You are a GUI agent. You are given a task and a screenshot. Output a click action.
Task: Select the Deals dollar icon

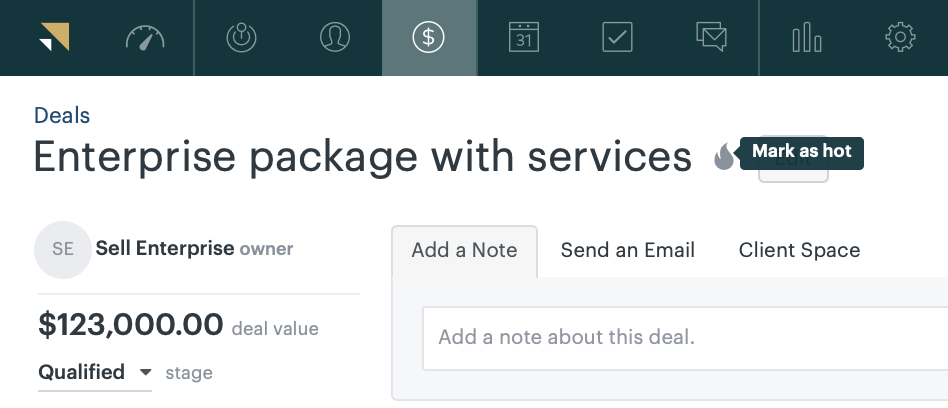[429, 37]
